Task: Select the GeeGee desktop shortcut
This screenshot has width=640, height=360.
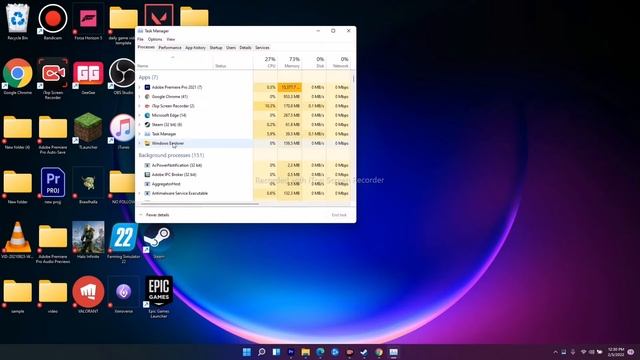Action: tap(88, 77)
